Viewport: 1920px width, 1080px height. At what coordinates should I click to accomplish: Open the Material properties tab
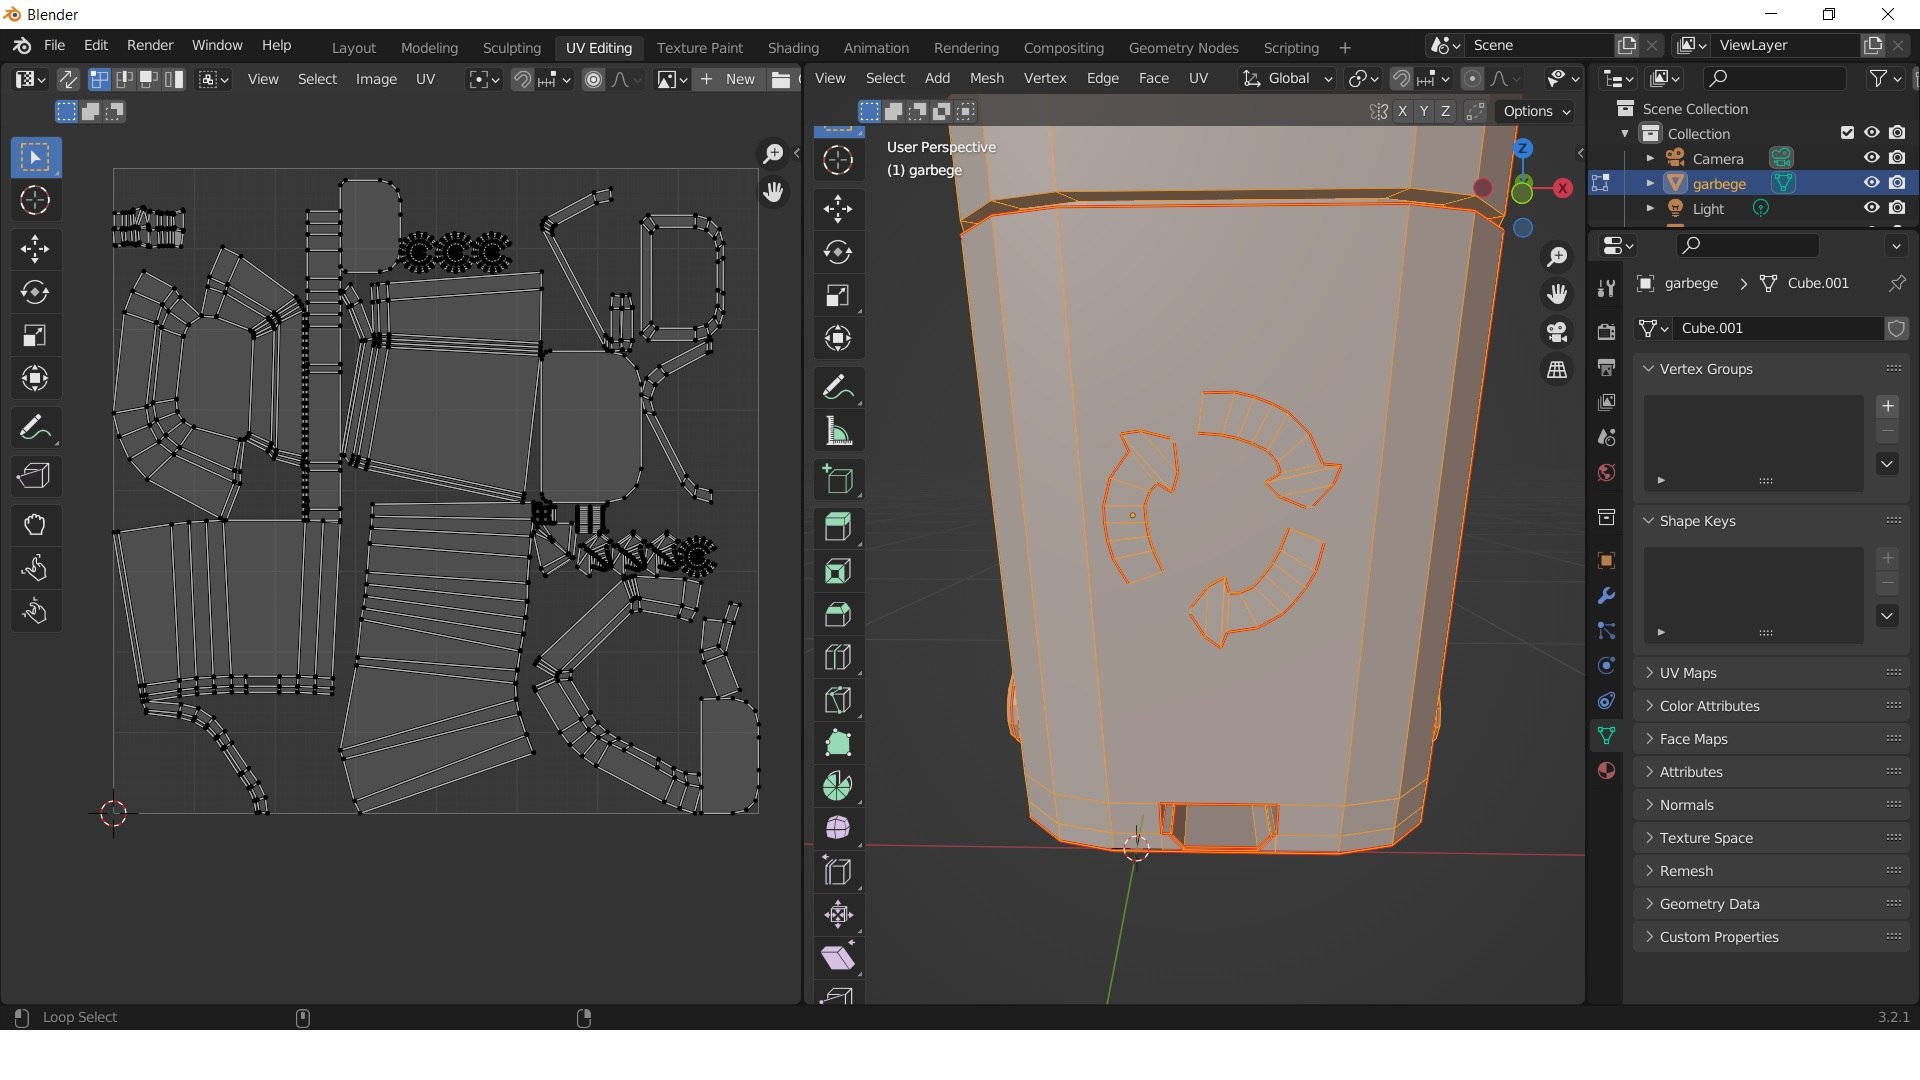coord(1606,771)
